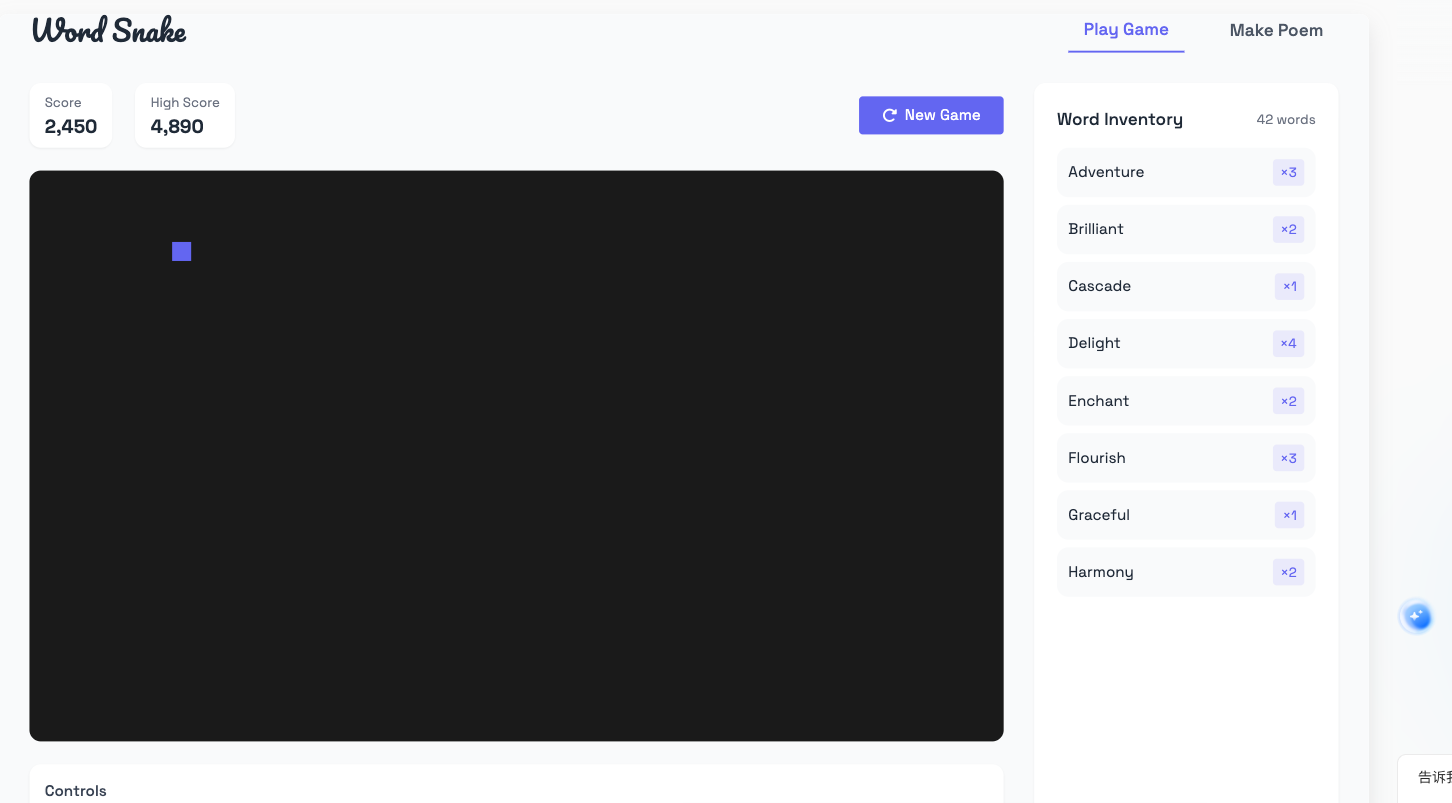Viewport: 1452px width, 803px height.
Task: Select Adventure in Word Inventory
Action: (1106, 172)
